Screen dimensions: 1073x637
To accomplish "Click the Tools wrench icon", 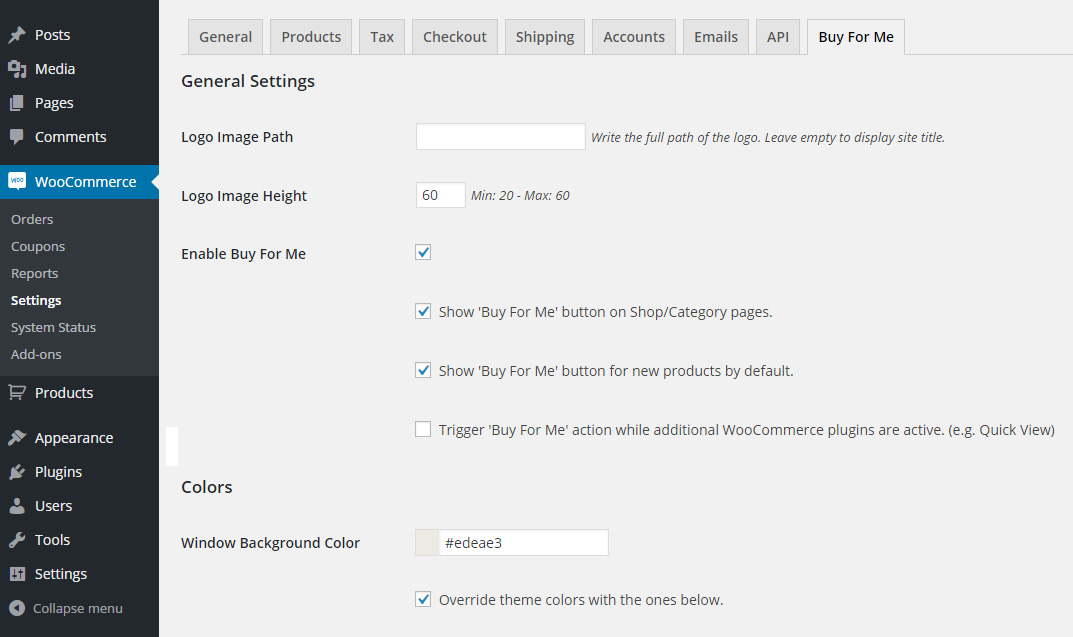I will [17, 540].
